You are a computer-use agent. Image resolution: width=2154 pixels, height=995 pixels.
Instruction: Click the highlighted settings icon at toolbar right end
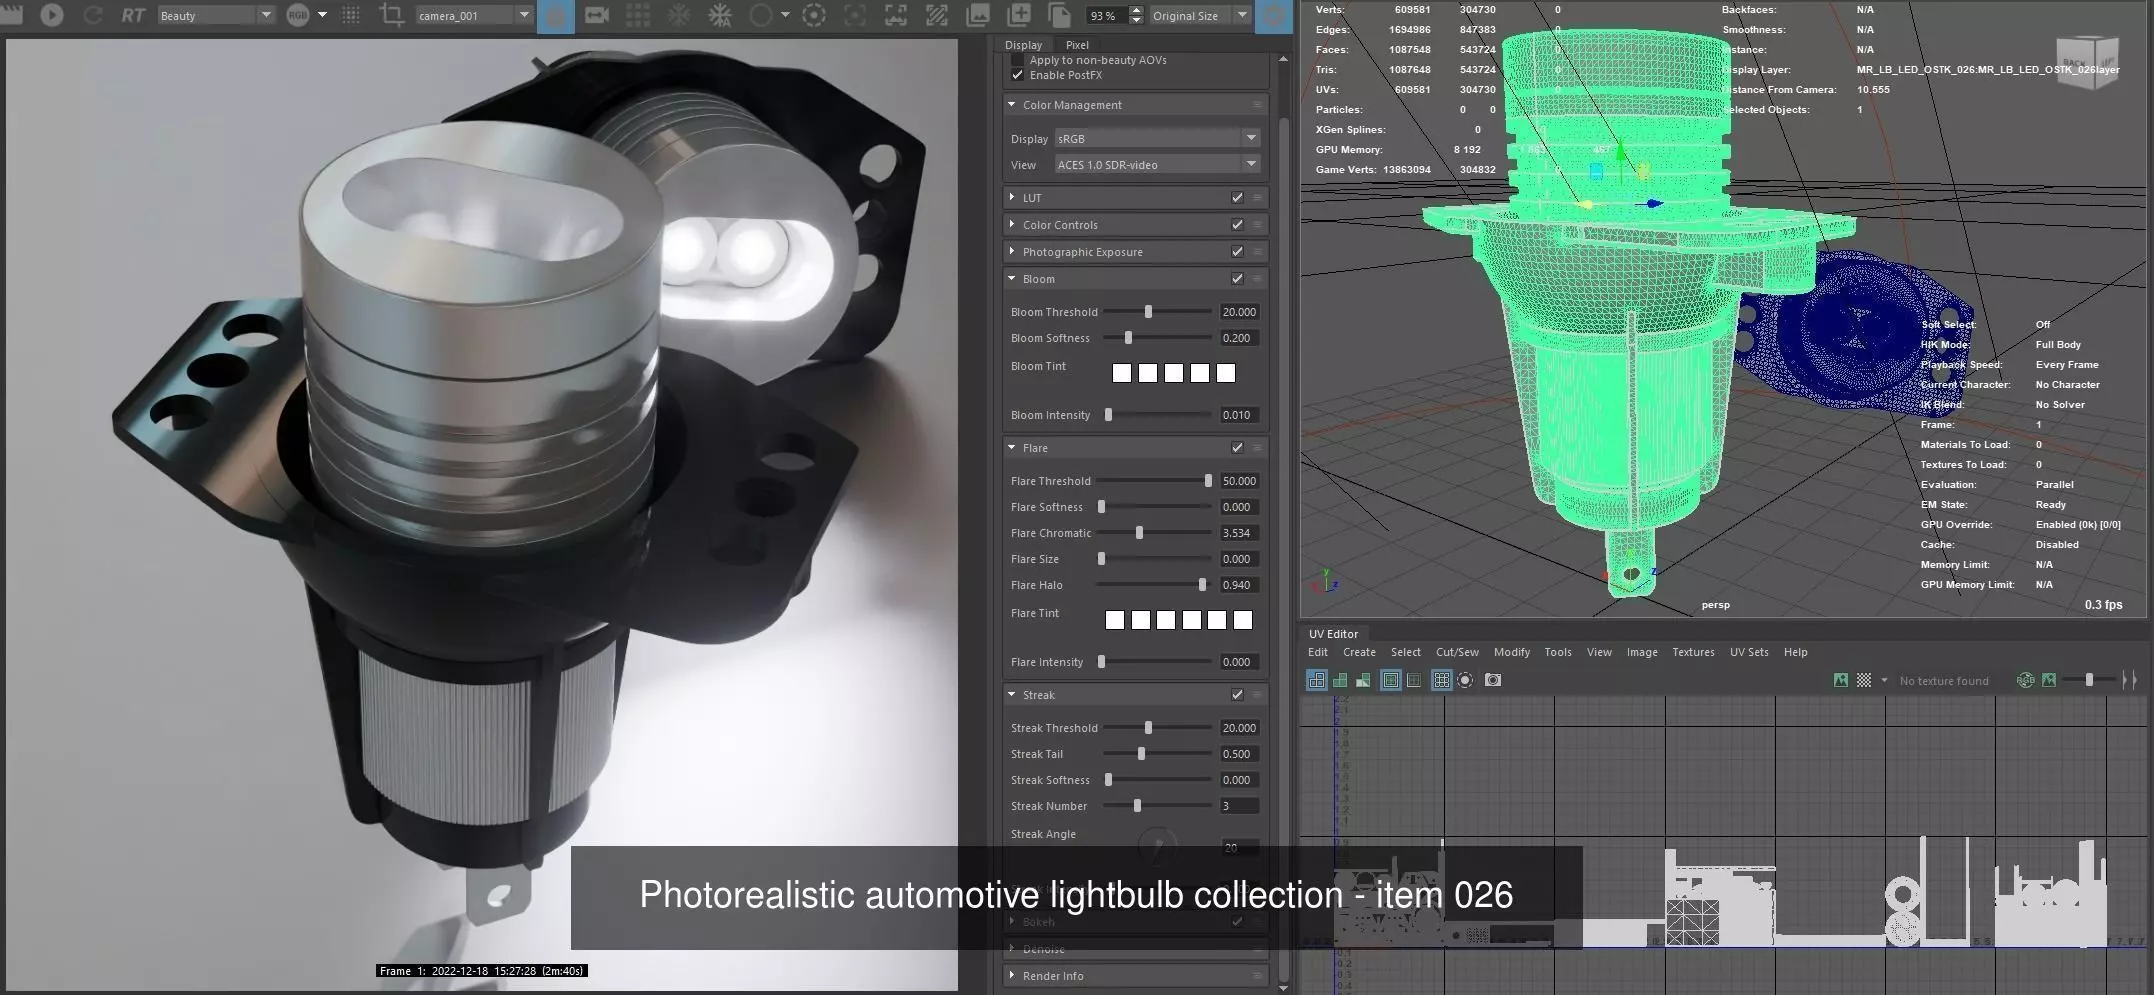click(1273, 16)
